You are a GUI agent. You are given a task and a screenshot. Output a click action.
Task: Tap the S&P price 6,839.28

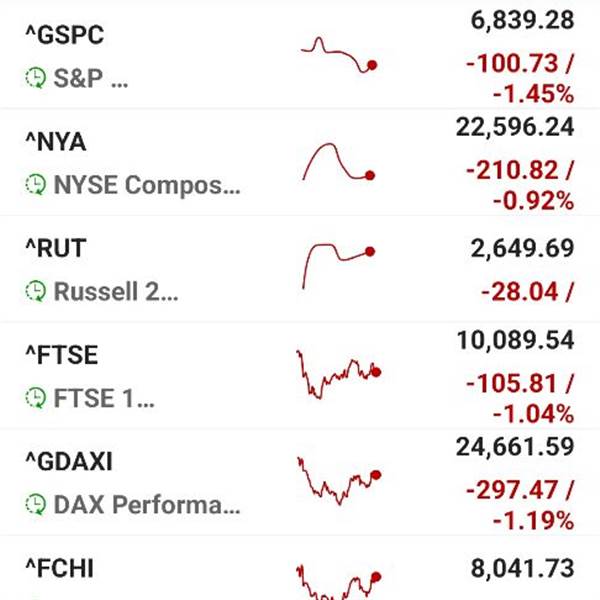tap(522, 20)
